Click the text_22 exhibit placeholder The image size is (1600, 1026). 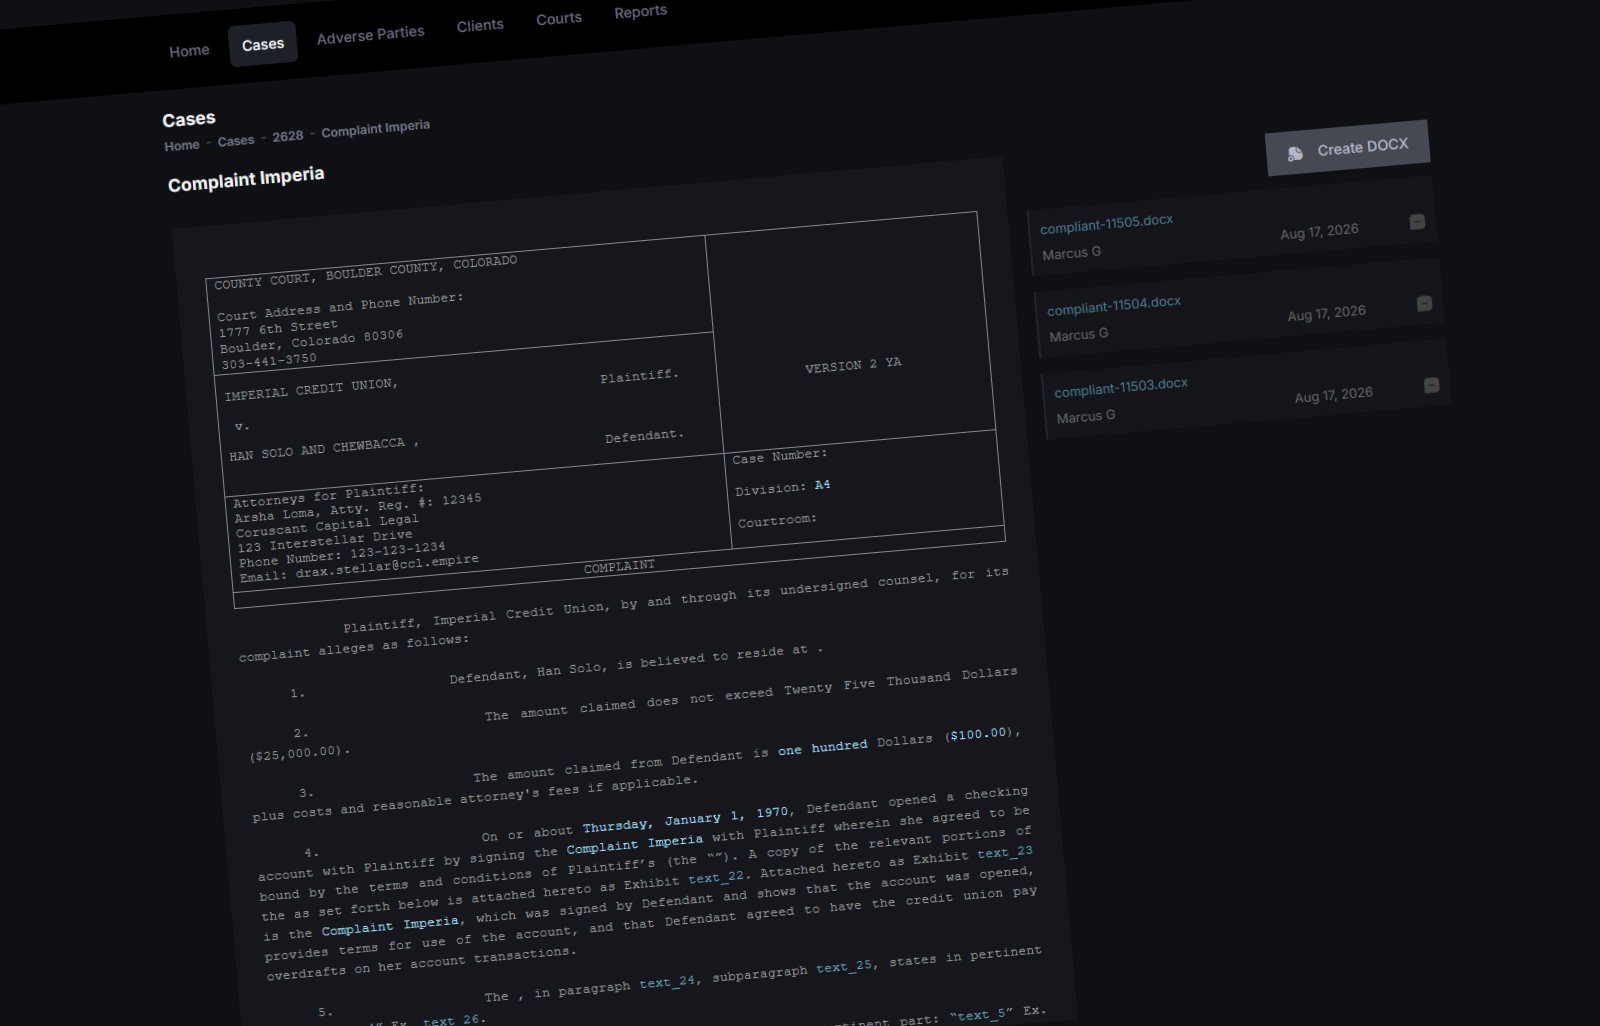[716, 878]
